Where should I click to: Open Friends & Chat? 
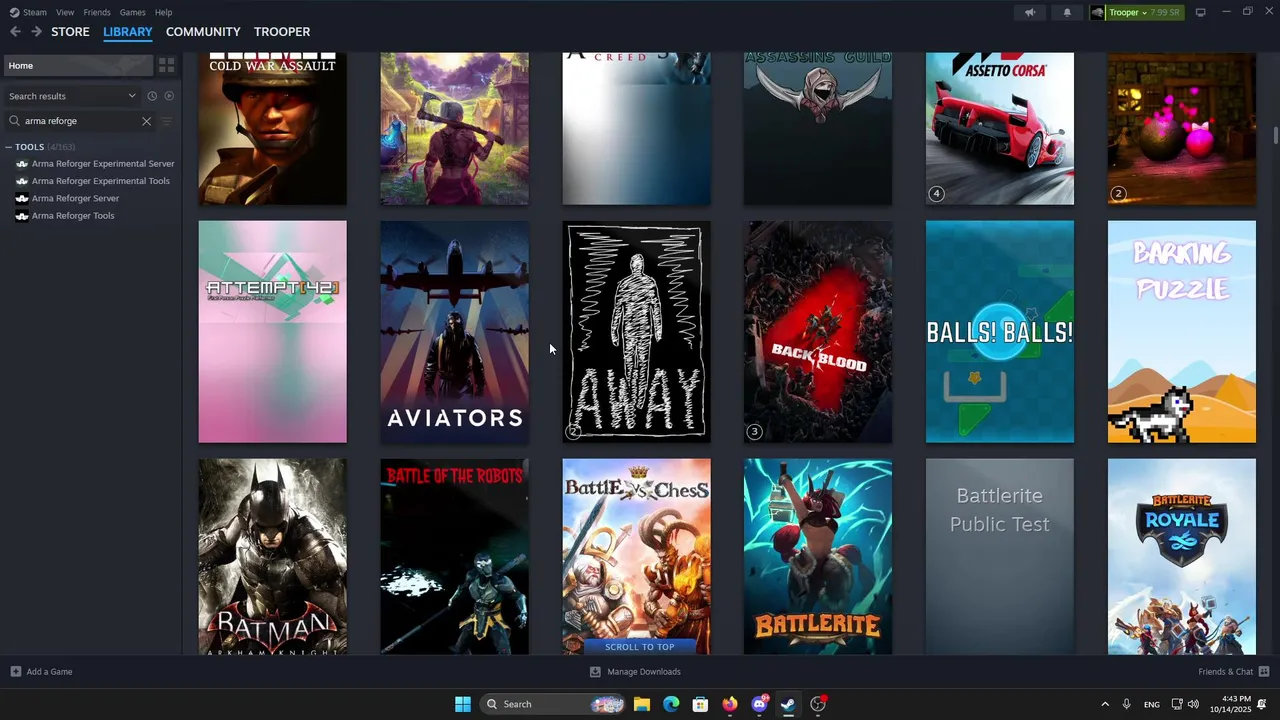pyautogui.click(x=1234, y=672)
